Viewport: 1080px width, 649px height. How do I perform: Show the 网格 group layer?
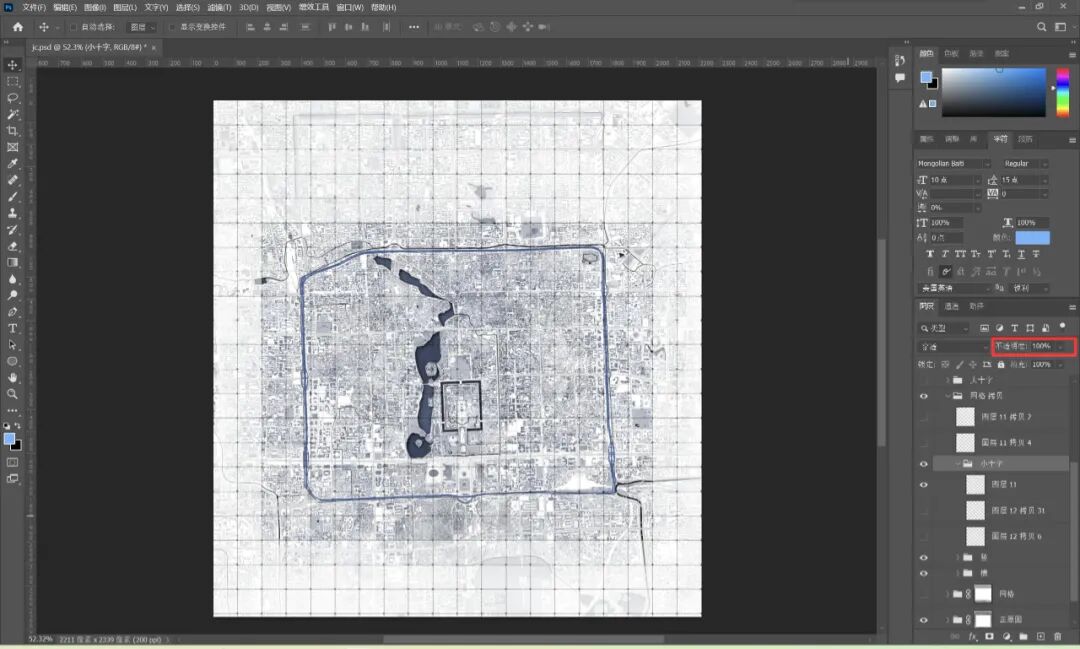tap(924, 594)
